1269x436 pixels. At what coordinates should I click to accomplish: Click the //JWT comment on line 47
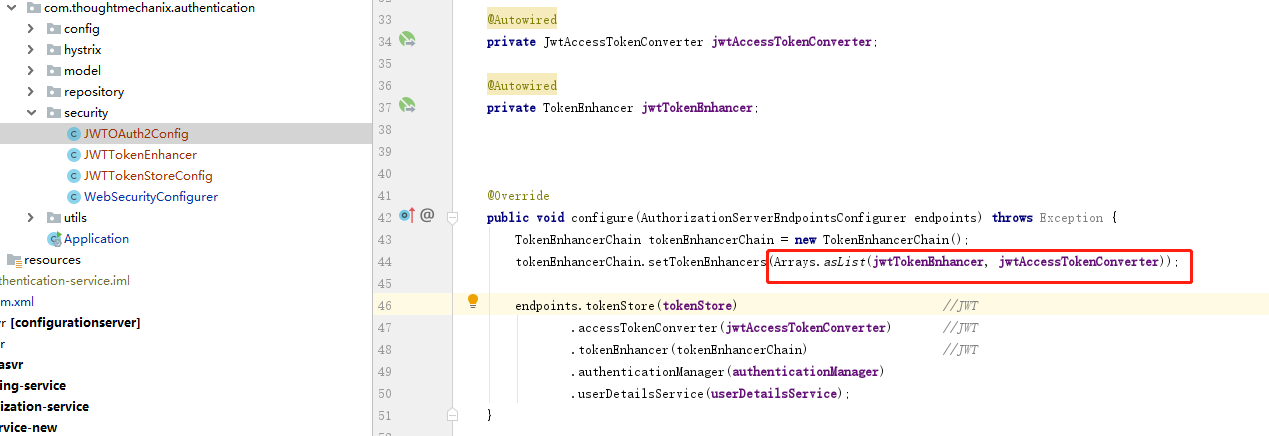tap(960, 327)
